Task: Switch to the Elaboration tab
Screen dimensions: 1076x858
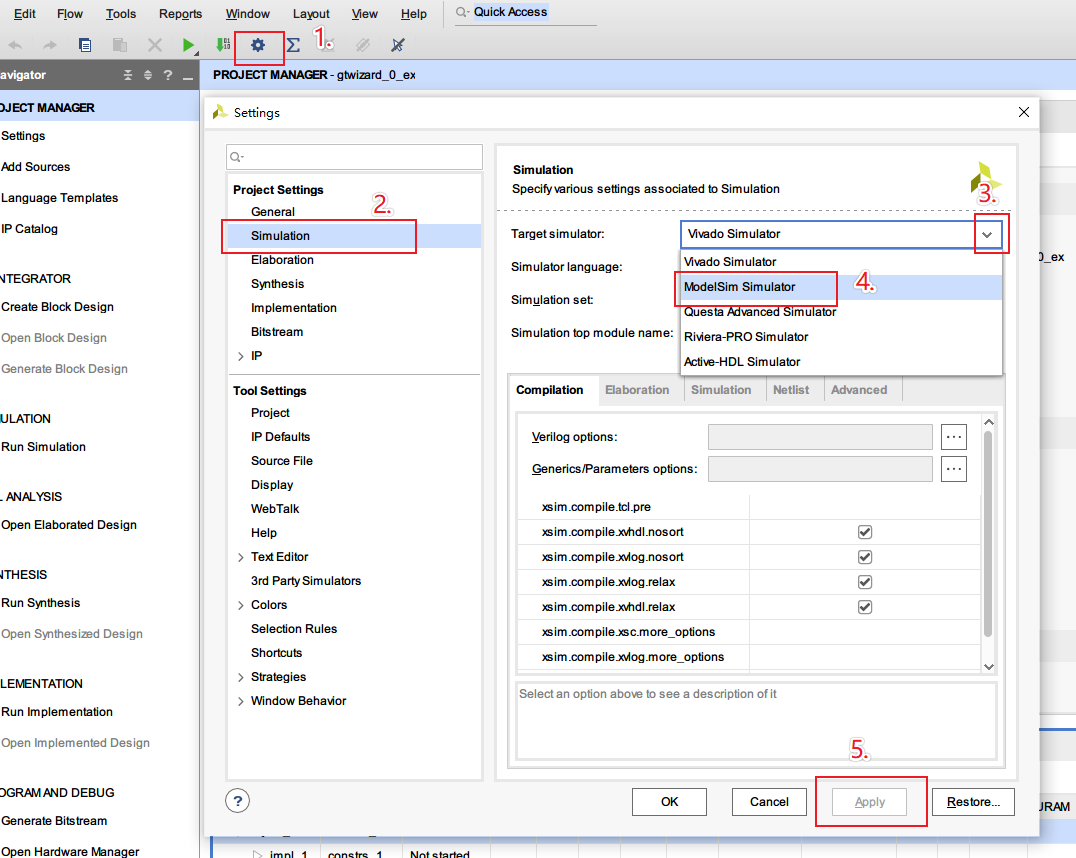Action: [x=637, y=390]
